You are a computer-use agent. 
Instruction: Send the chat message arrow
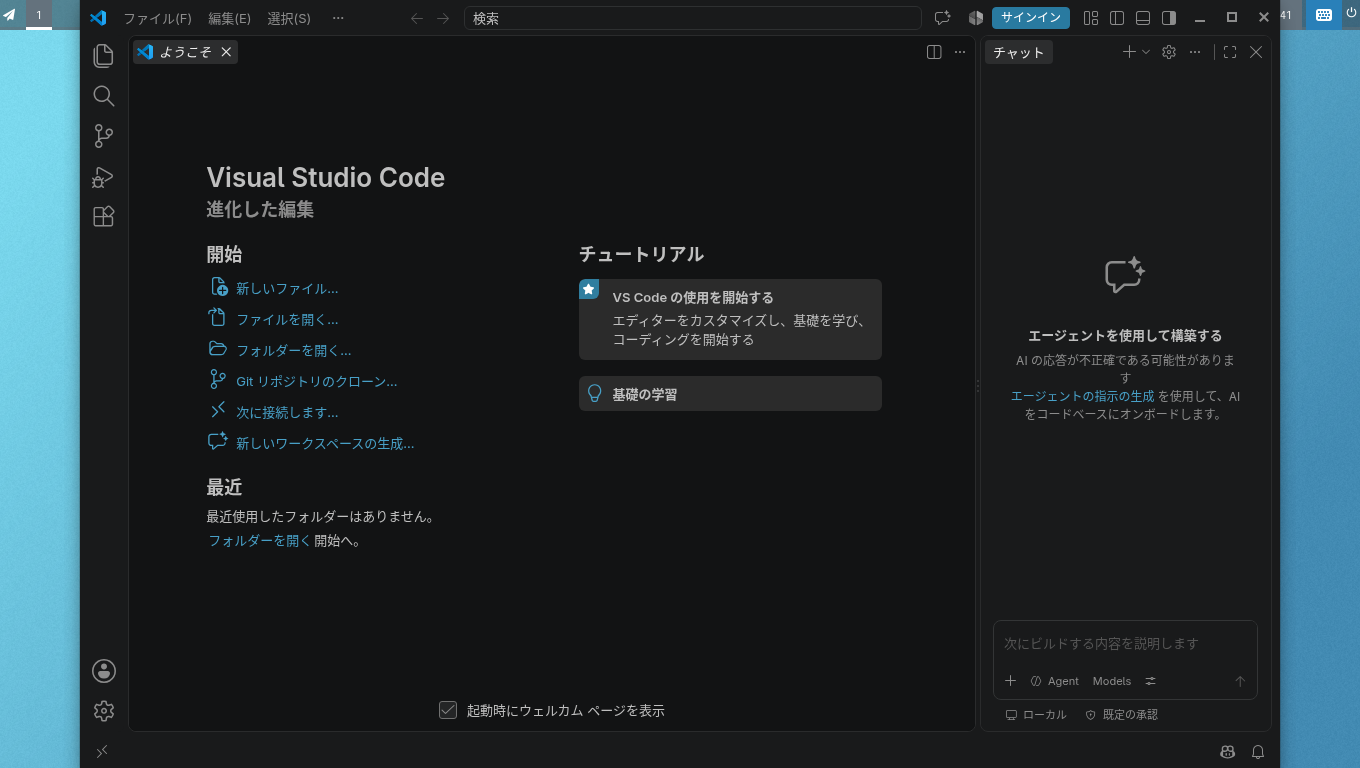1240,681
